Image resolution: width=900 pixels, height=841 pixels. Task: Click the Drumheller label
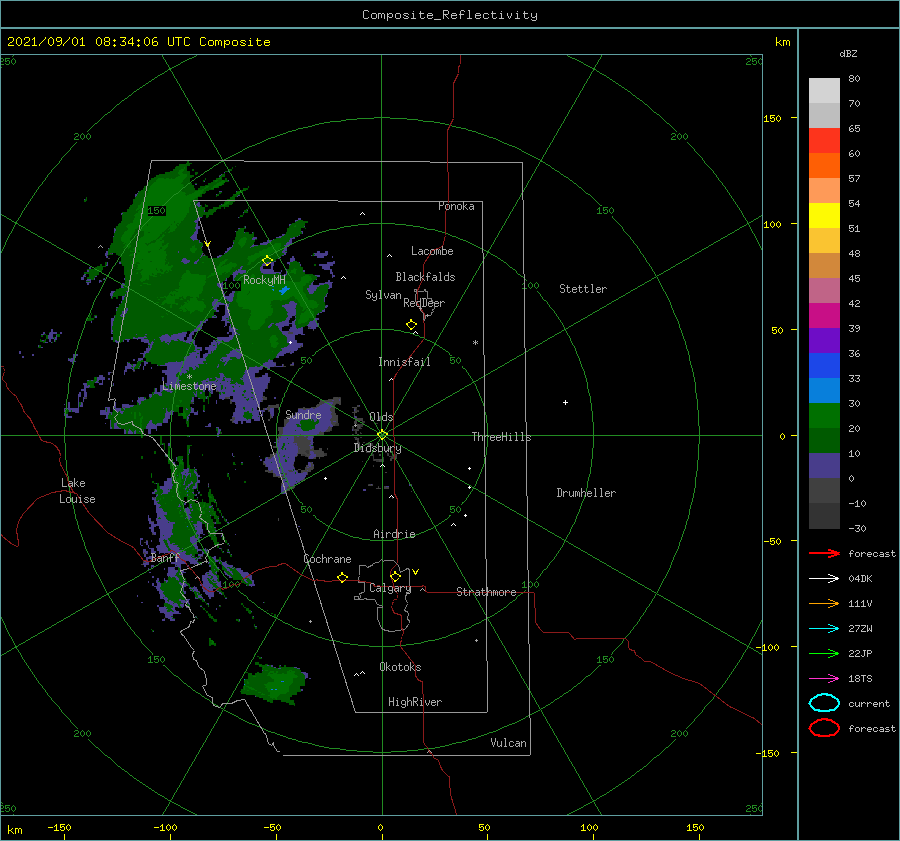pos(586,493)
